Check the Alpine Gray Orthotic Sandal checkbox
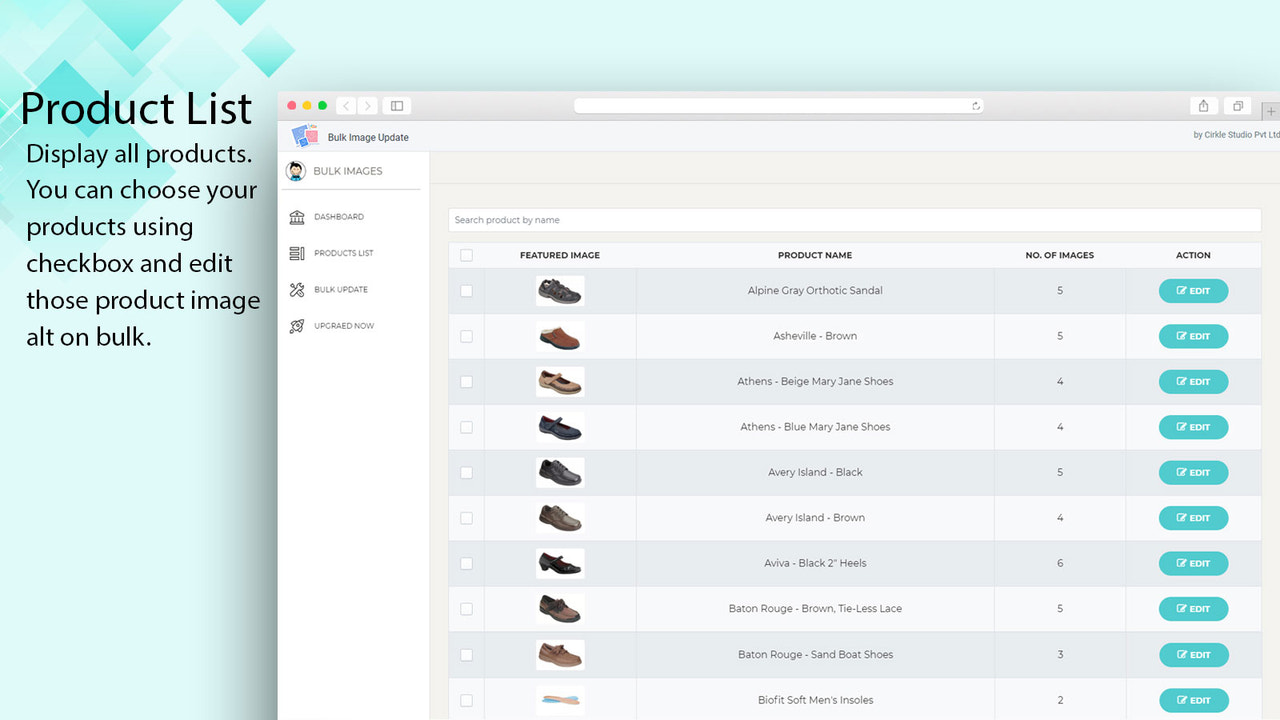The width and height of the screenshot is (1280, 720). (466, 291)
